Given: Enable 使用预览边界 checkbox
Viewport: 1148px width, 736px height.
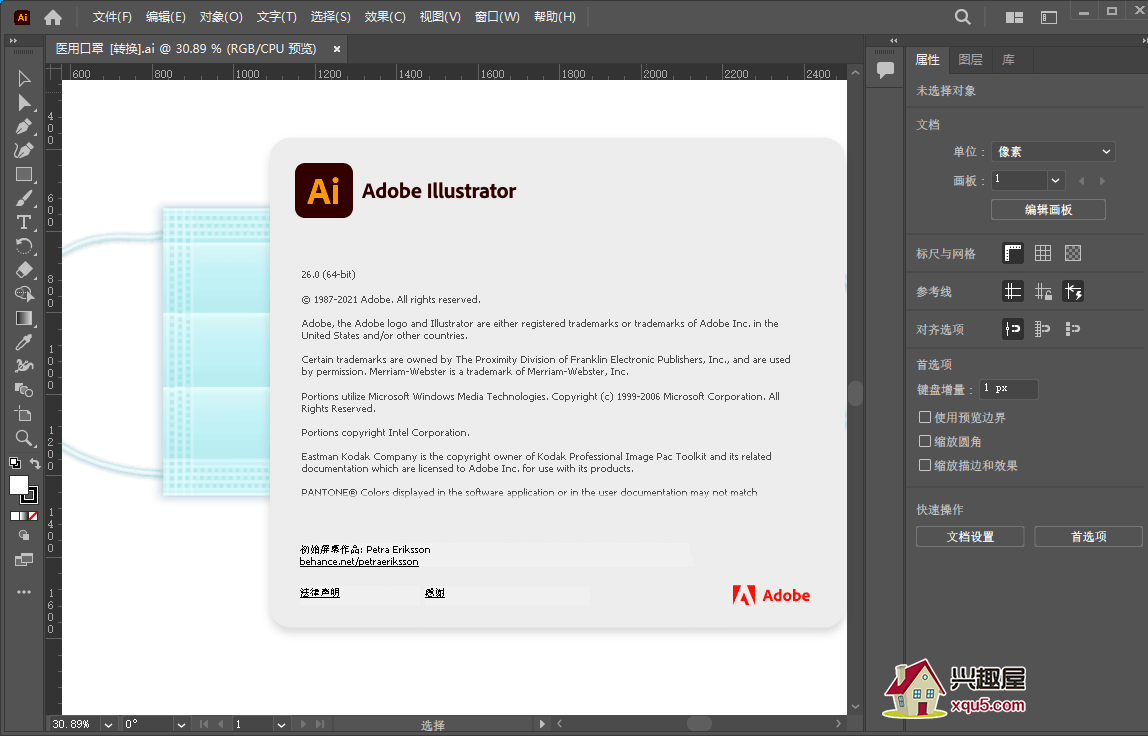Looking at the screenshot, I should (x=925, y=417).
